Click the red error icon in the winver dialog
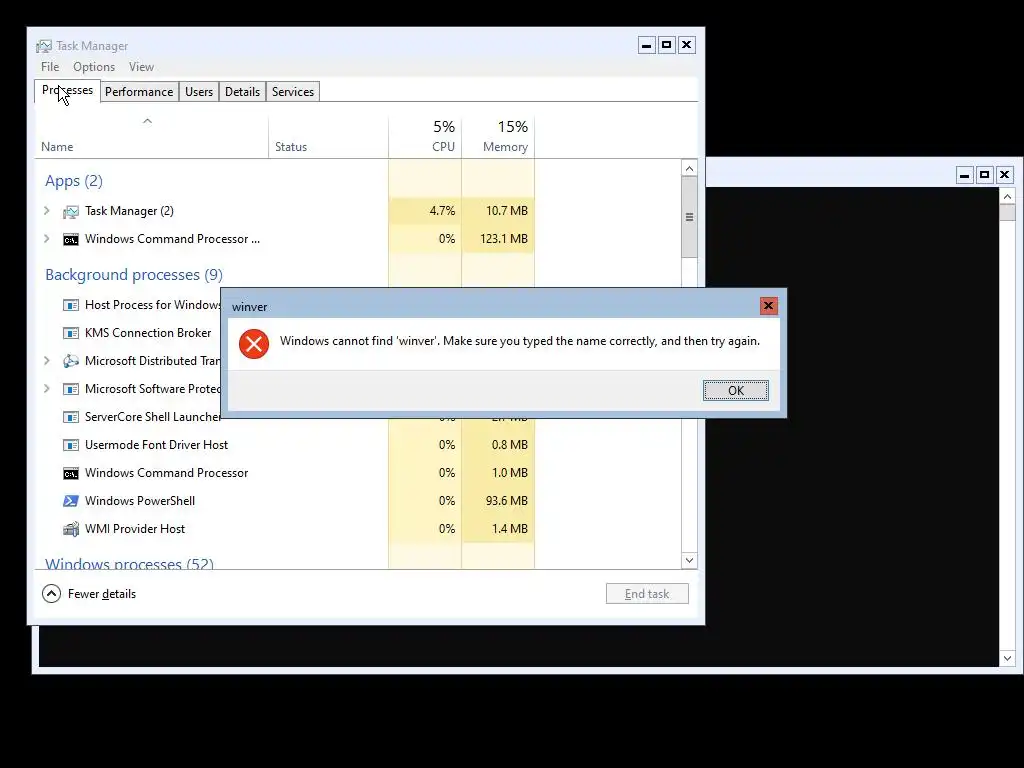 pyautogui.click(x=254, y=344)
